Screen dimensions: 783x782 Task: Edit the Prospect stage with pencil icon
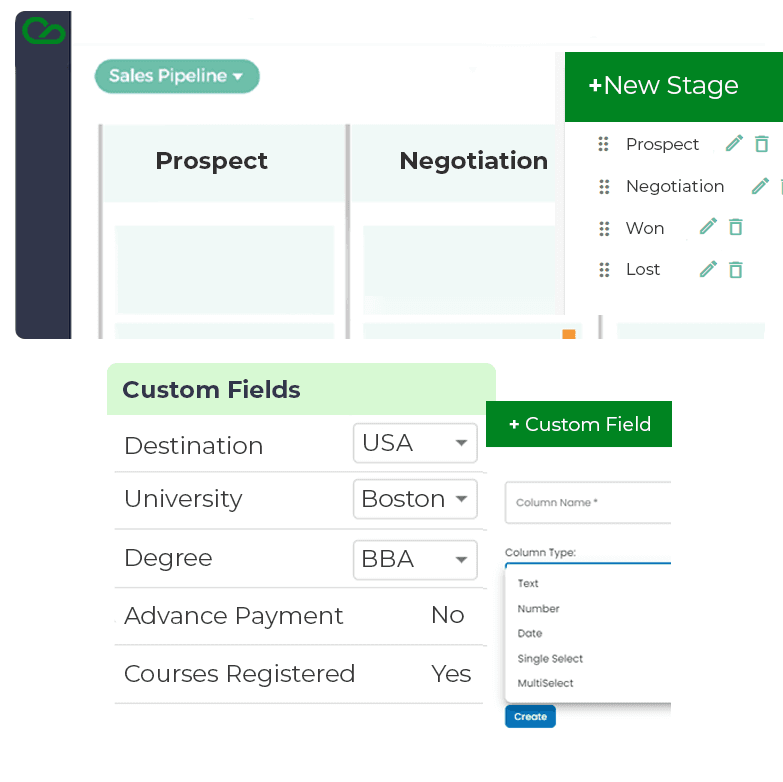734,144
